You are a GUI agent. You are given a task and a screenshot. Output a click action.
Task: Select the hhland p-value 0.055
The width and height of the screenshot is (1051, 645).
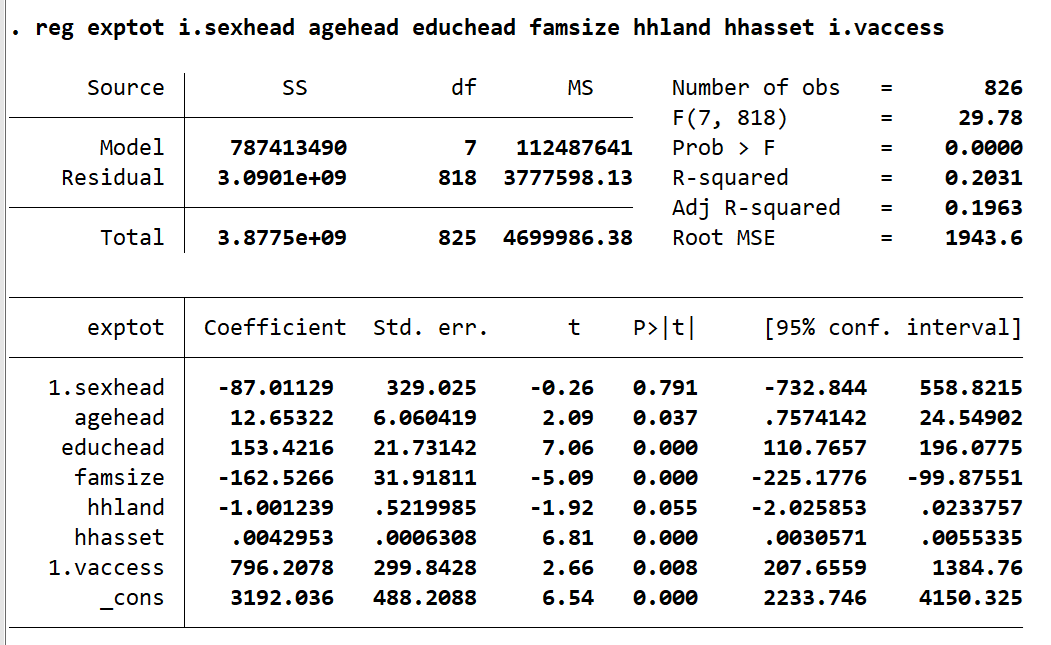tap(665, 508)
